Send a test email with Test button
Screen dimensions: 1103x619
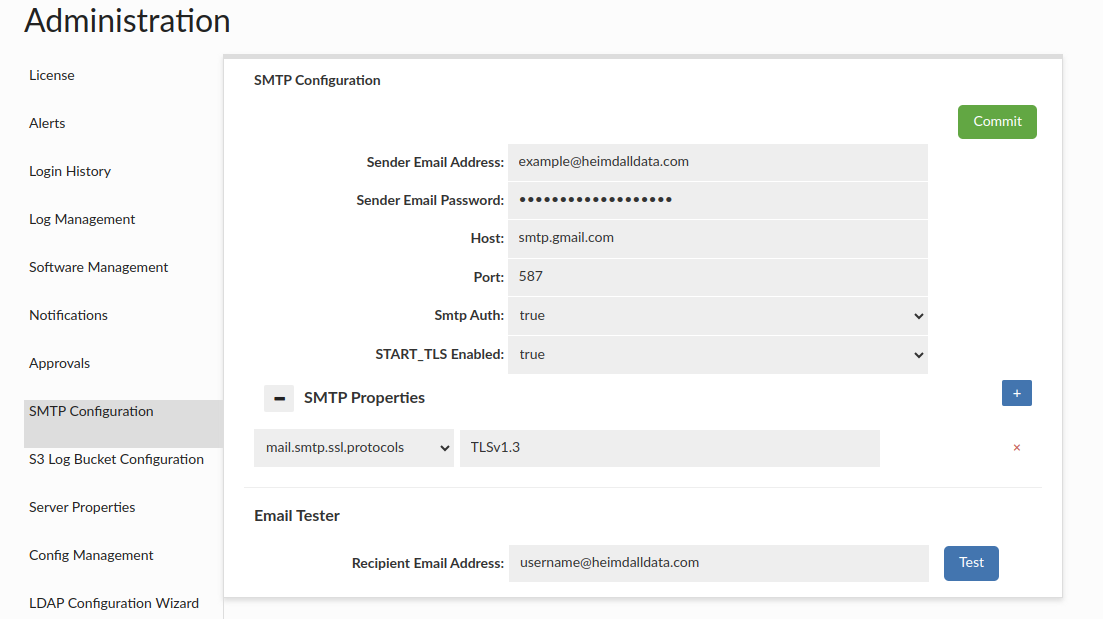(x=971, y=563)
